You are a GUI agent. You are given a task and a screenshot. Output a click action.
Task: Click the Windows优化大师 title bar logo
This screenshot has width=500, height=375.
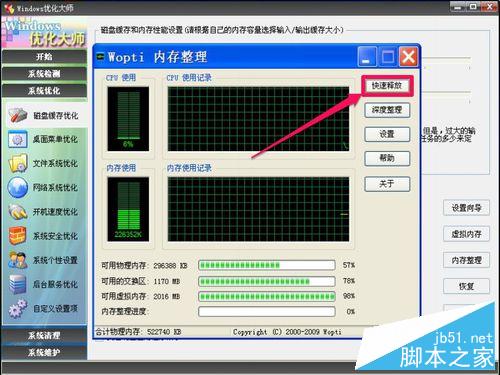pos(9,8)
